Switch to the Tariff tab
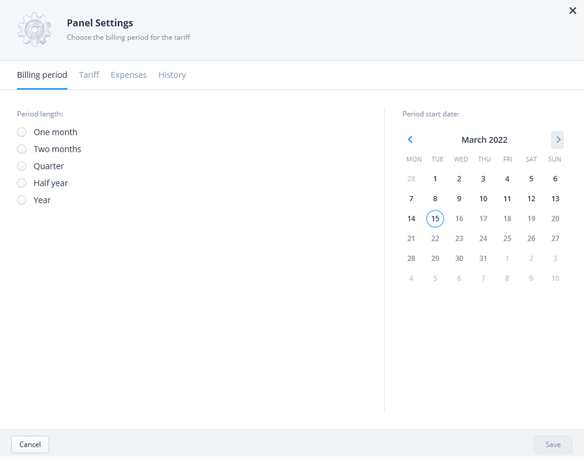 [89, 75]
